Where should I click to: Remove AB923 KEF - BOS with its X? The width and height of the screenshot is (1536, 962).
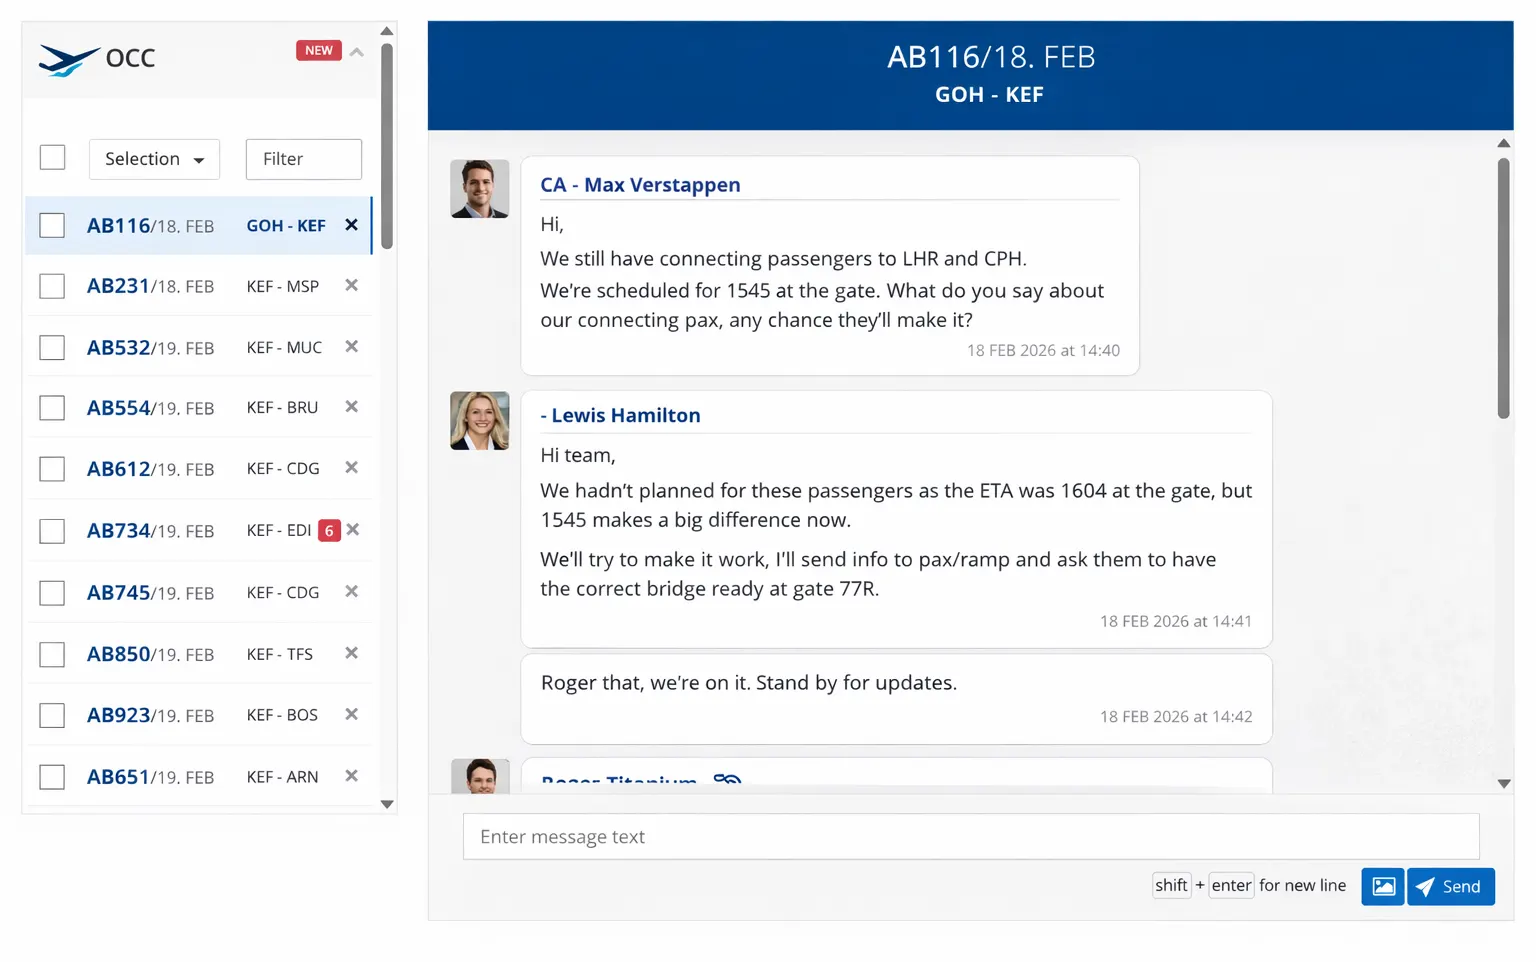click(x=351, y=714)
